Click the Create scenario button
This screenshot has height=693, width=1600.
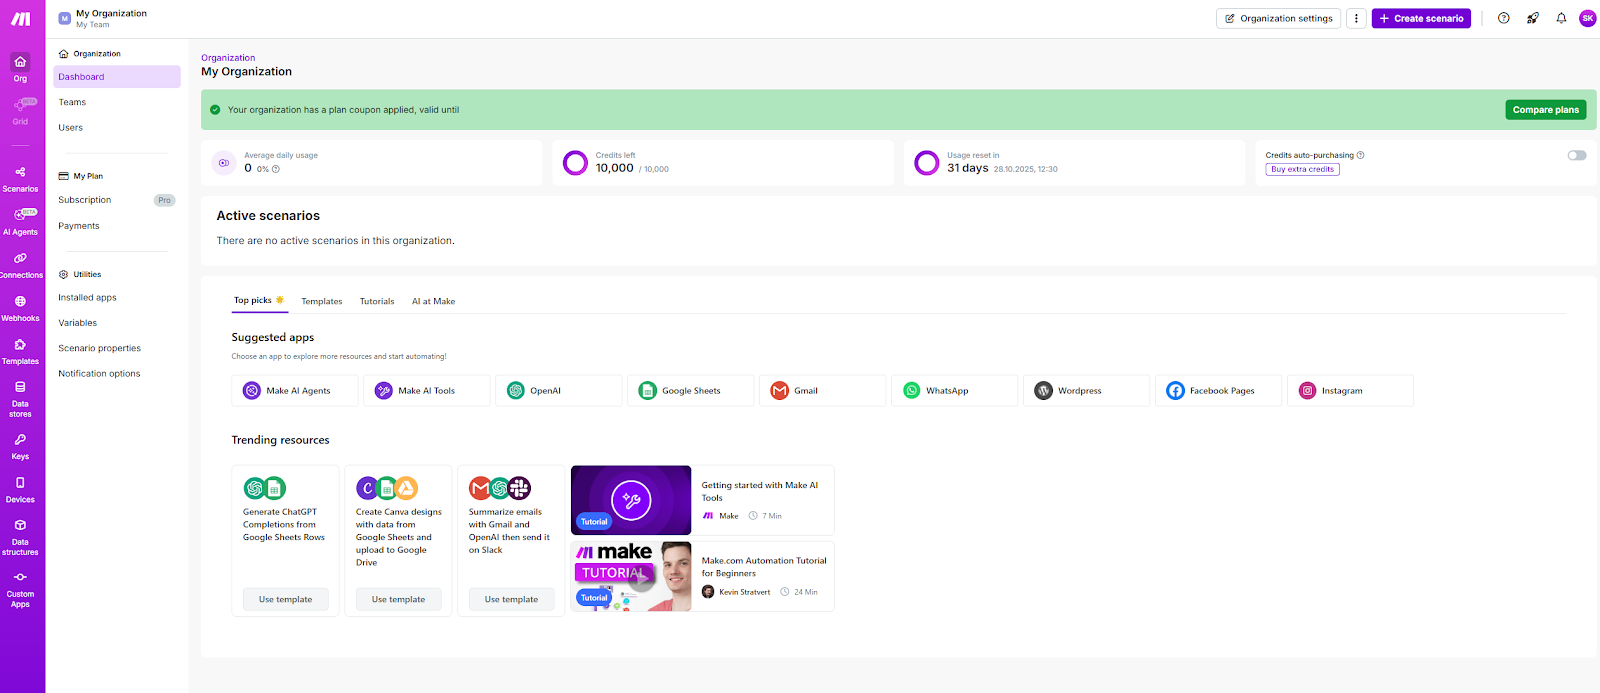1421,18
